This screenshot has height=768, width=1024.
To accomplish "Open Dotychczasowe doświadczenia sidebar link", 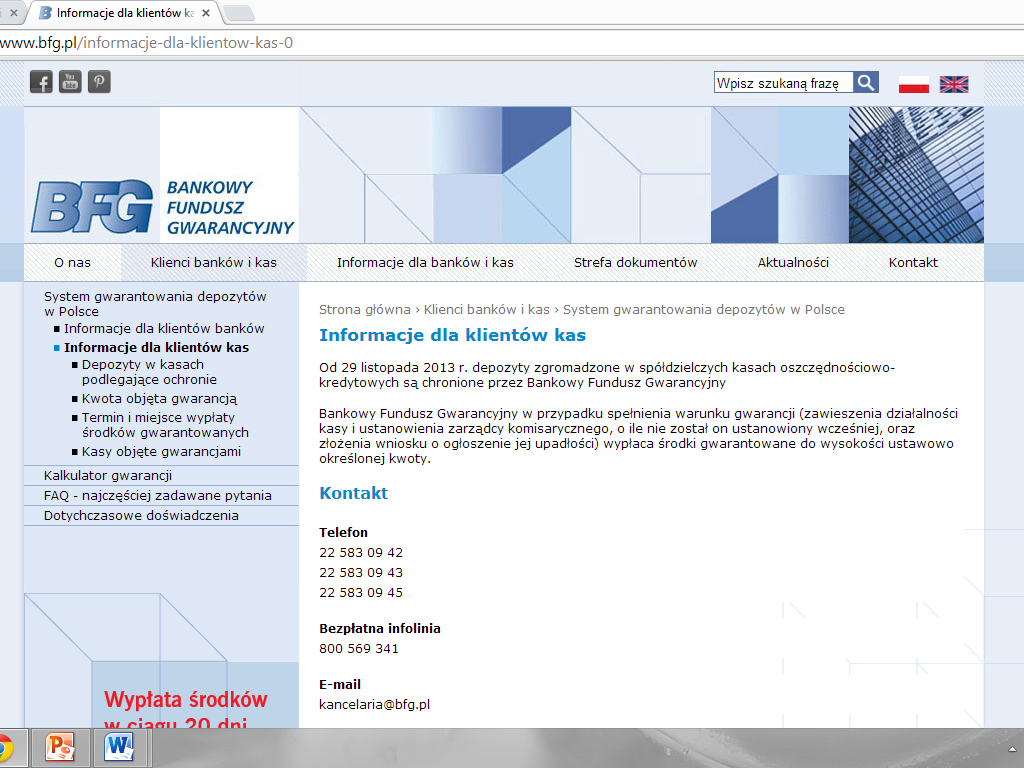I will pos(141,515).
